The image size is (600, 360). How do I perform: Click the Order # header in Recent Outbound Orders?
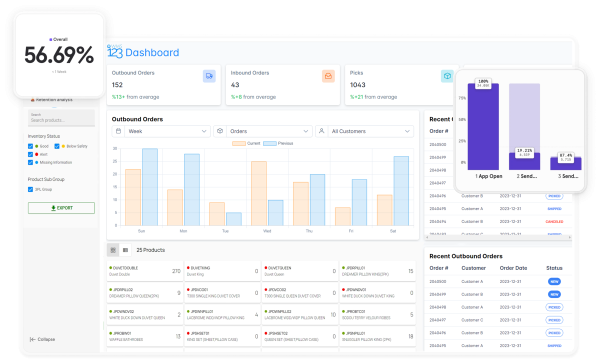pos(439,268)
